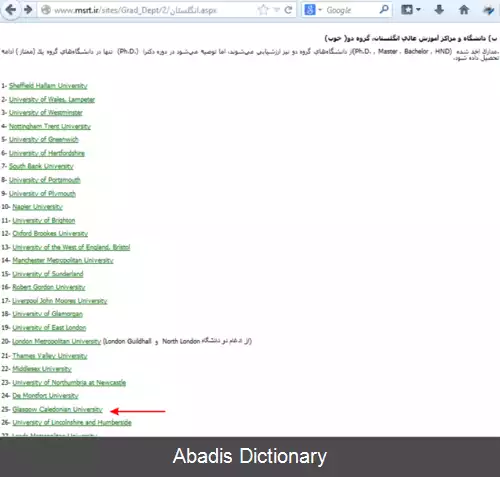This screenshot has height=477, width=500.
Task: Open London Metropolitan University link
Action: pyautogui.click(x=56, y=341)
